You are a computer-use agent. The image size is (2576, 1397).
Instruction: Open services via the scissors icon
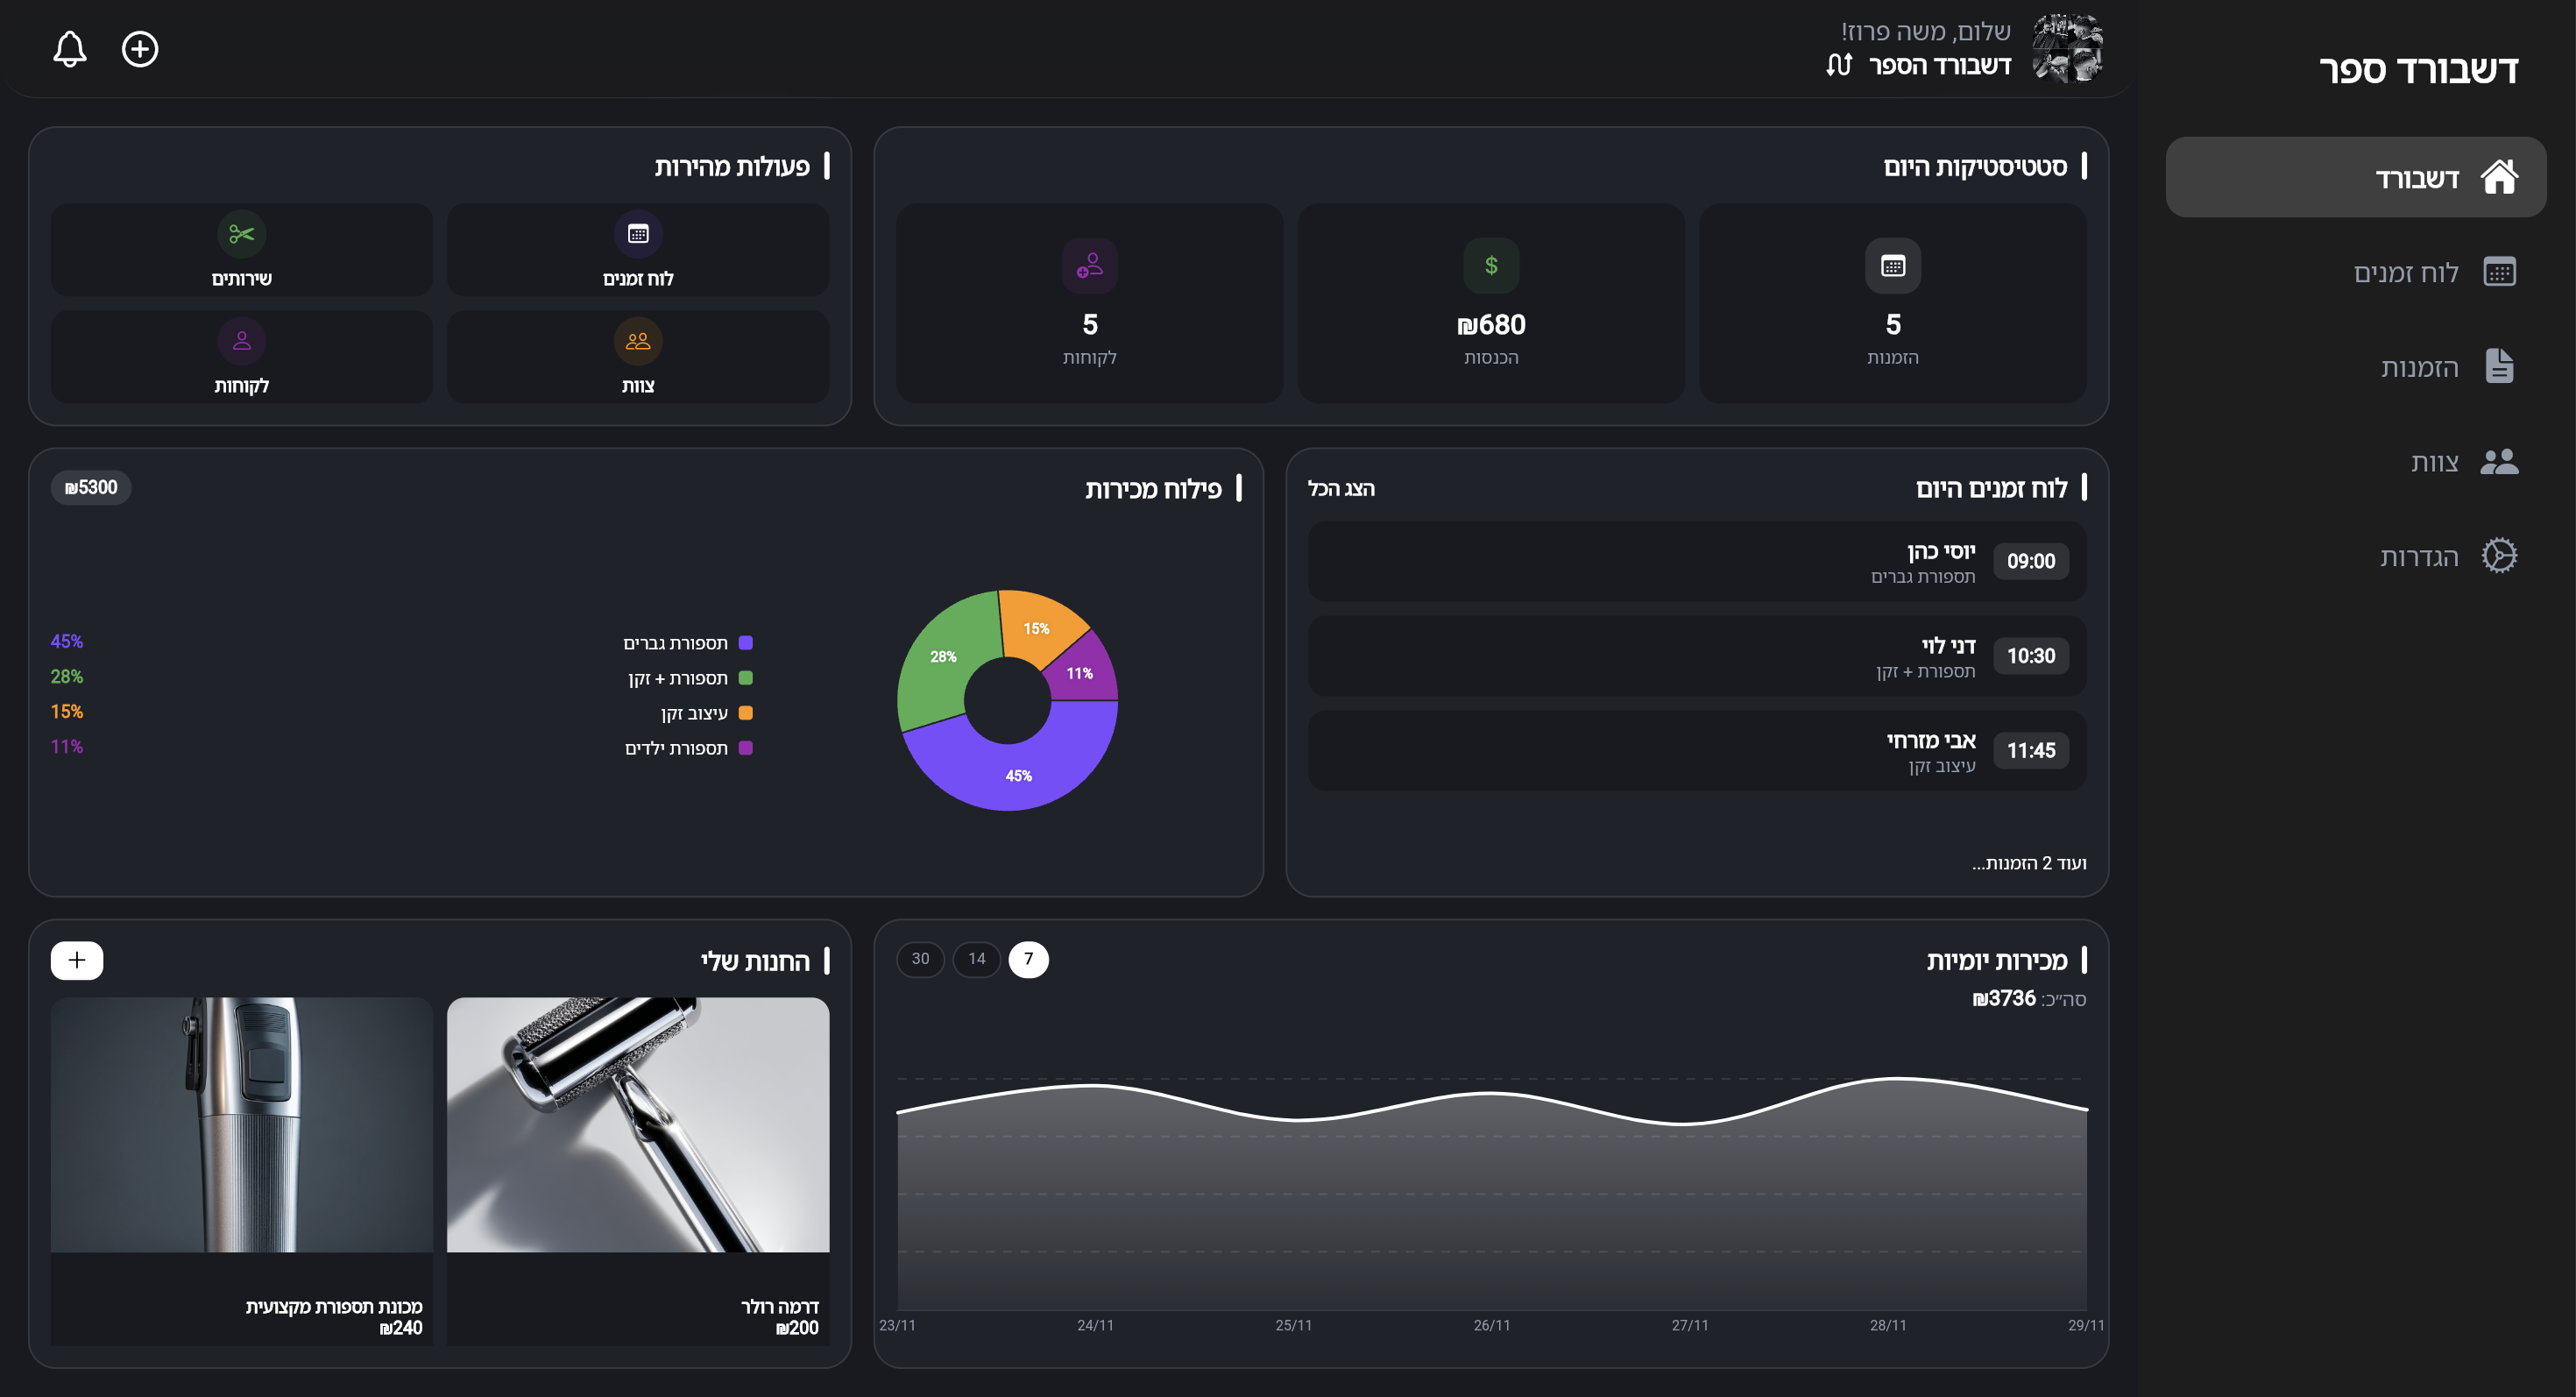241,234
